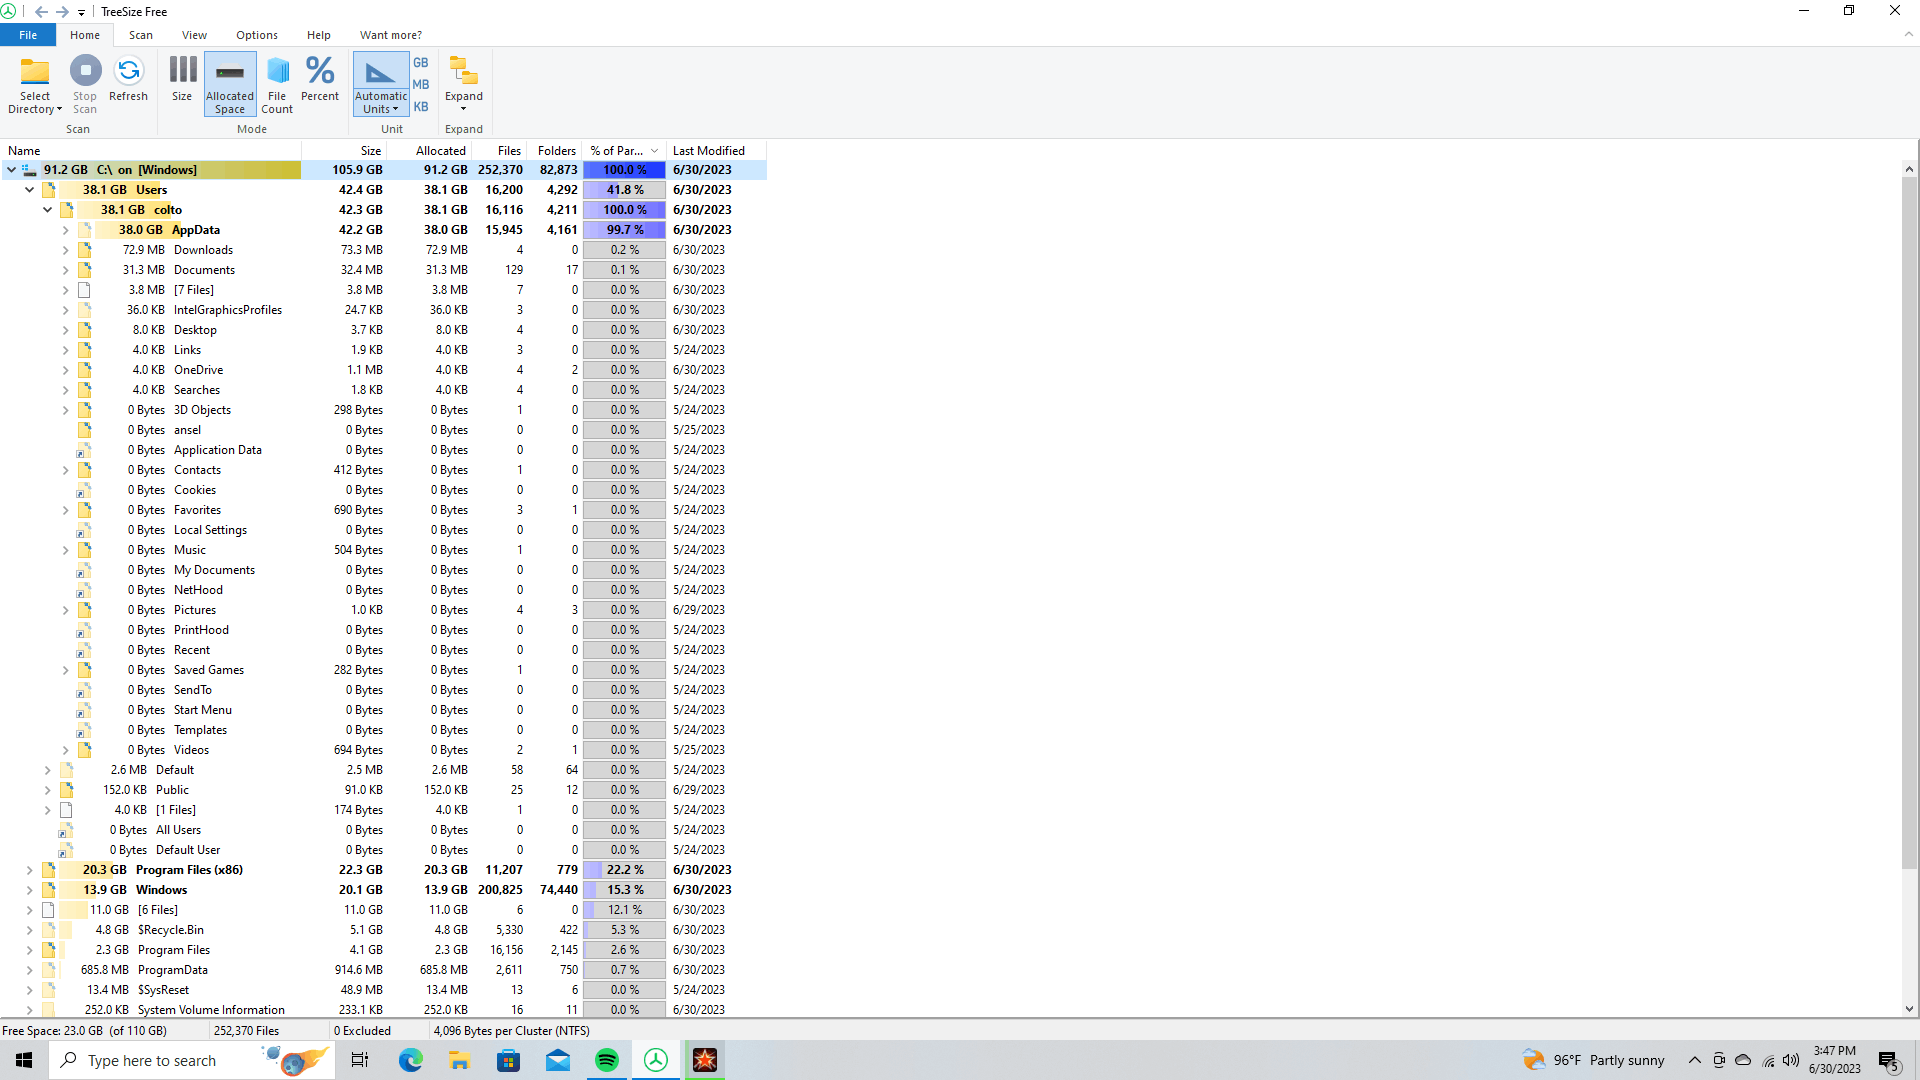
Task: Click the Stop Scan icon
Action: pos(85,72)
